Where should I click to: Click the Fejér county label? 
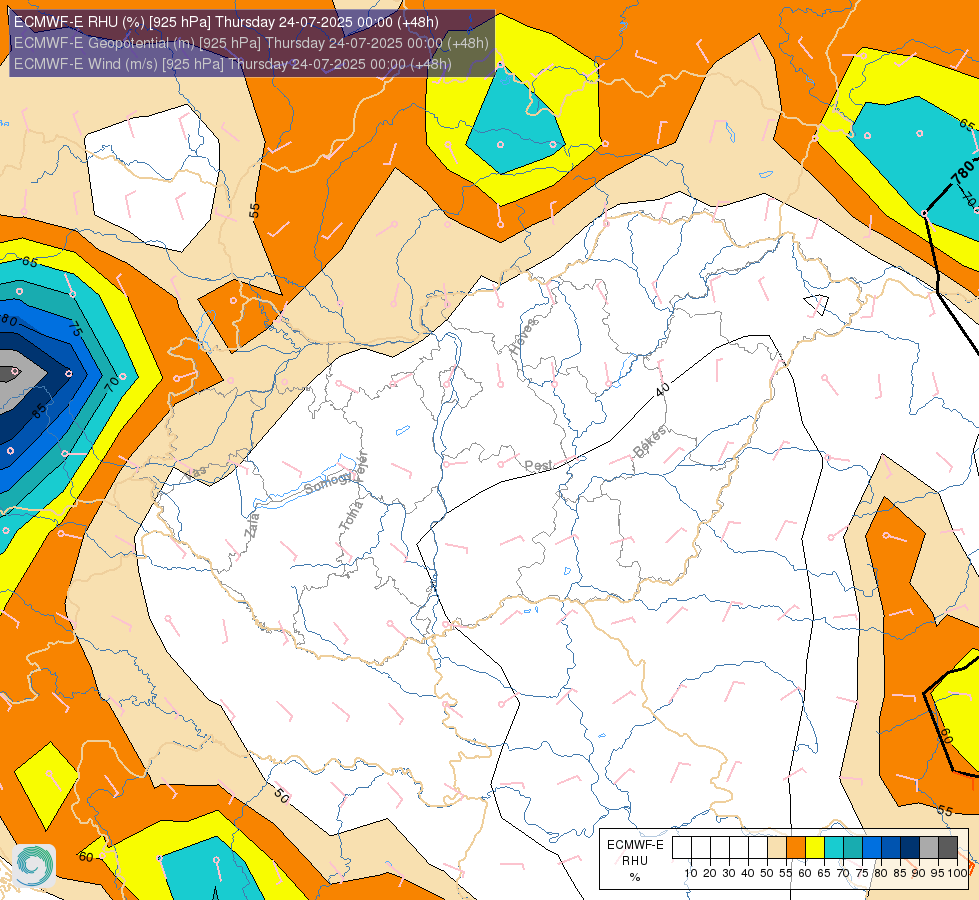pyautogui.click(x=362, y=465)
